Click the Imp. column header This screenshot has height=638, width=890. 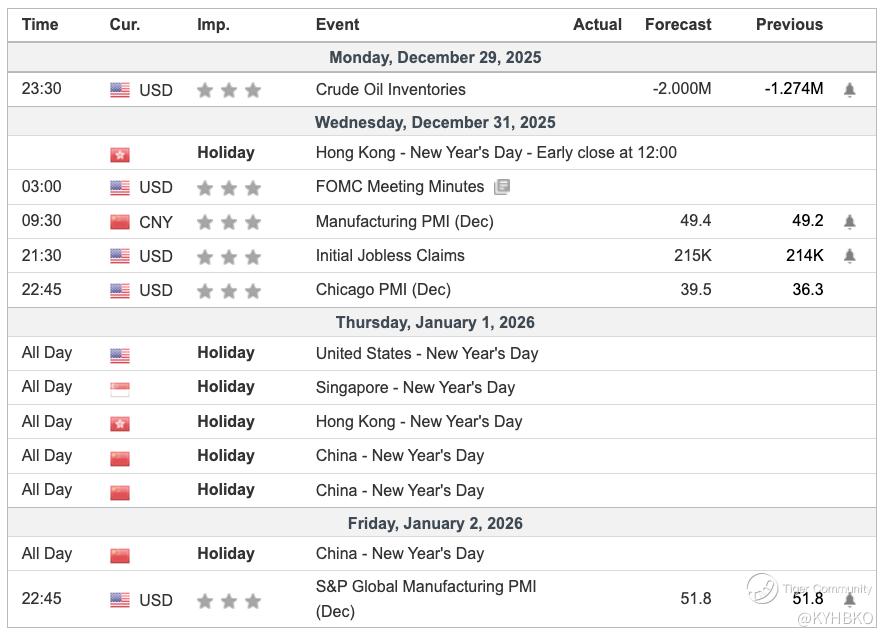[213, 25]
